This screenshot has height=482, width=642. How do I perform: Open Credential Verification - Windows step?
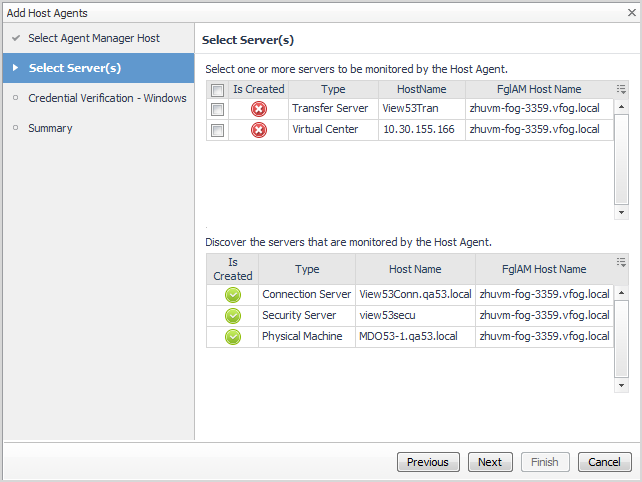[x=107, y=98]
